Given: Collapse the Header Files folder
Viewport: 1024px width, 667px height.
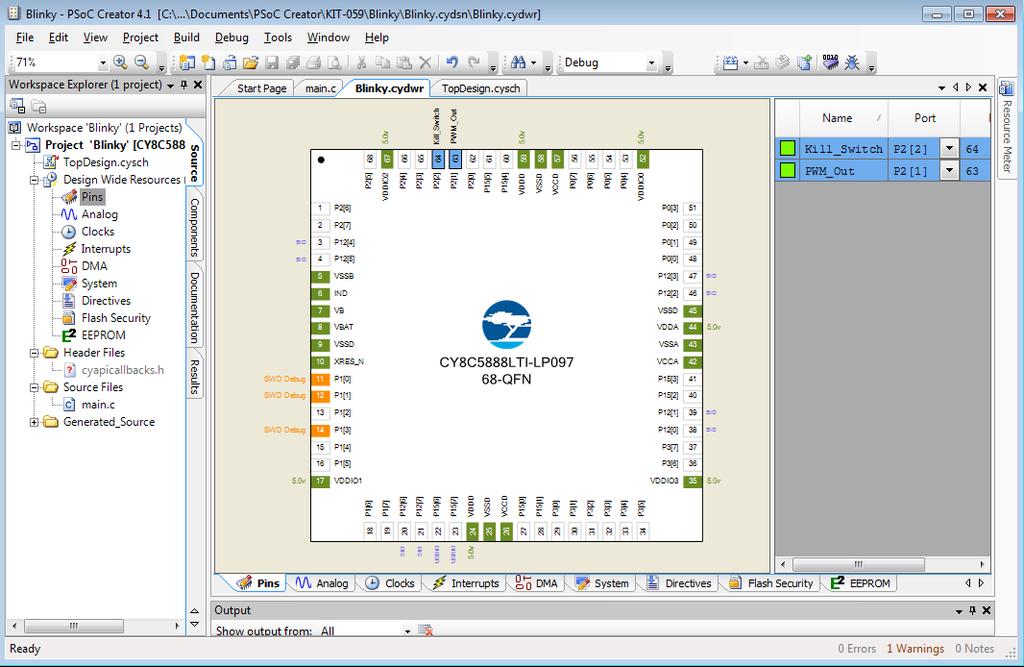Looking at the screenshot, I should (34, 353).
